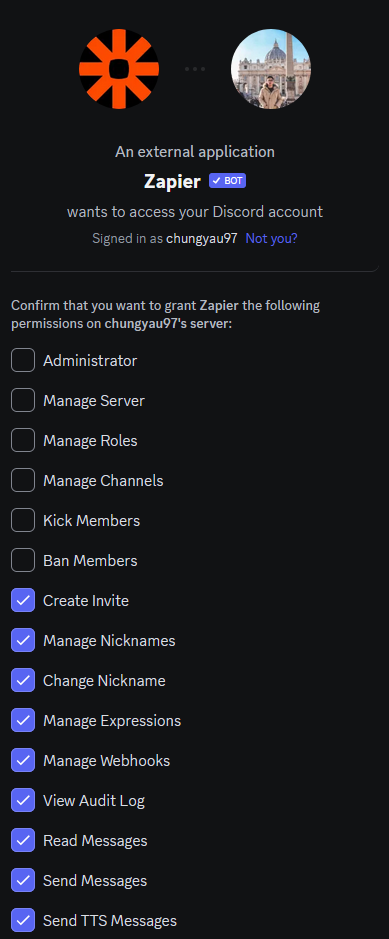Disable the Manage Webhooks checkbox

pyautogui.click(x=23, y=761)
